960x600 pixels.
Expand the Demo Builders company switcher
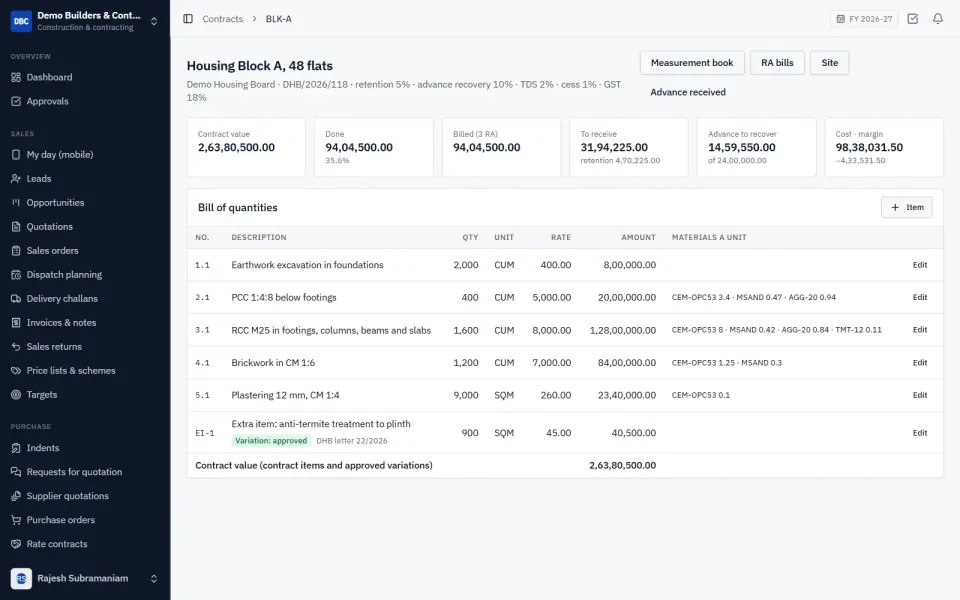point(154,21)
